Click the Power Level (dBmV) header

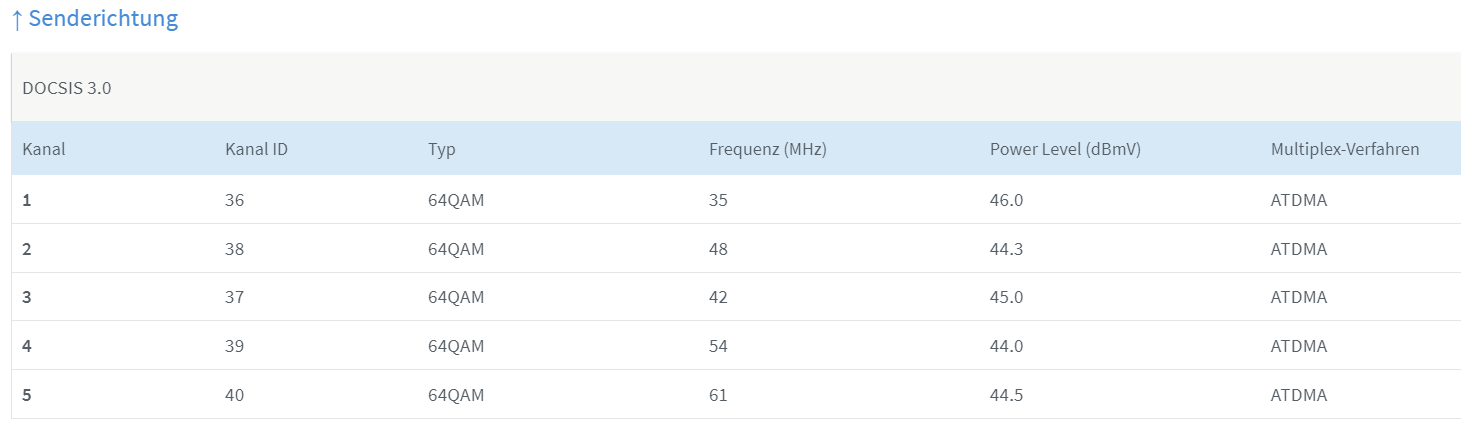1065,150
